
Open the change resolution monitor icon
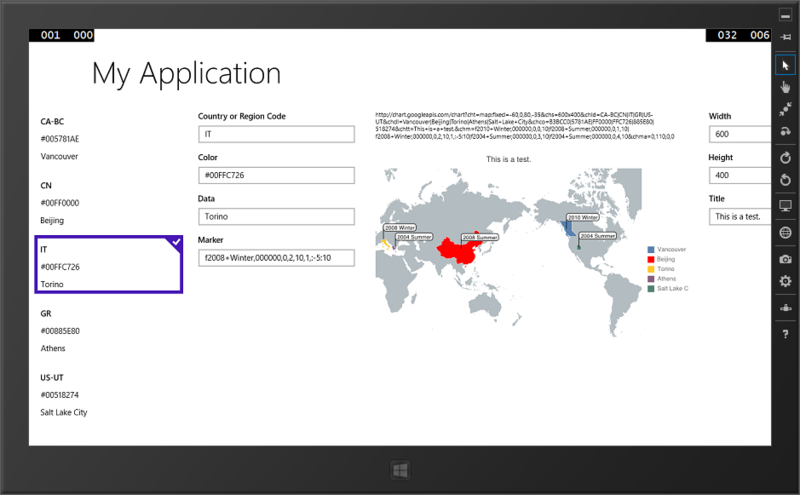point(785,206)
